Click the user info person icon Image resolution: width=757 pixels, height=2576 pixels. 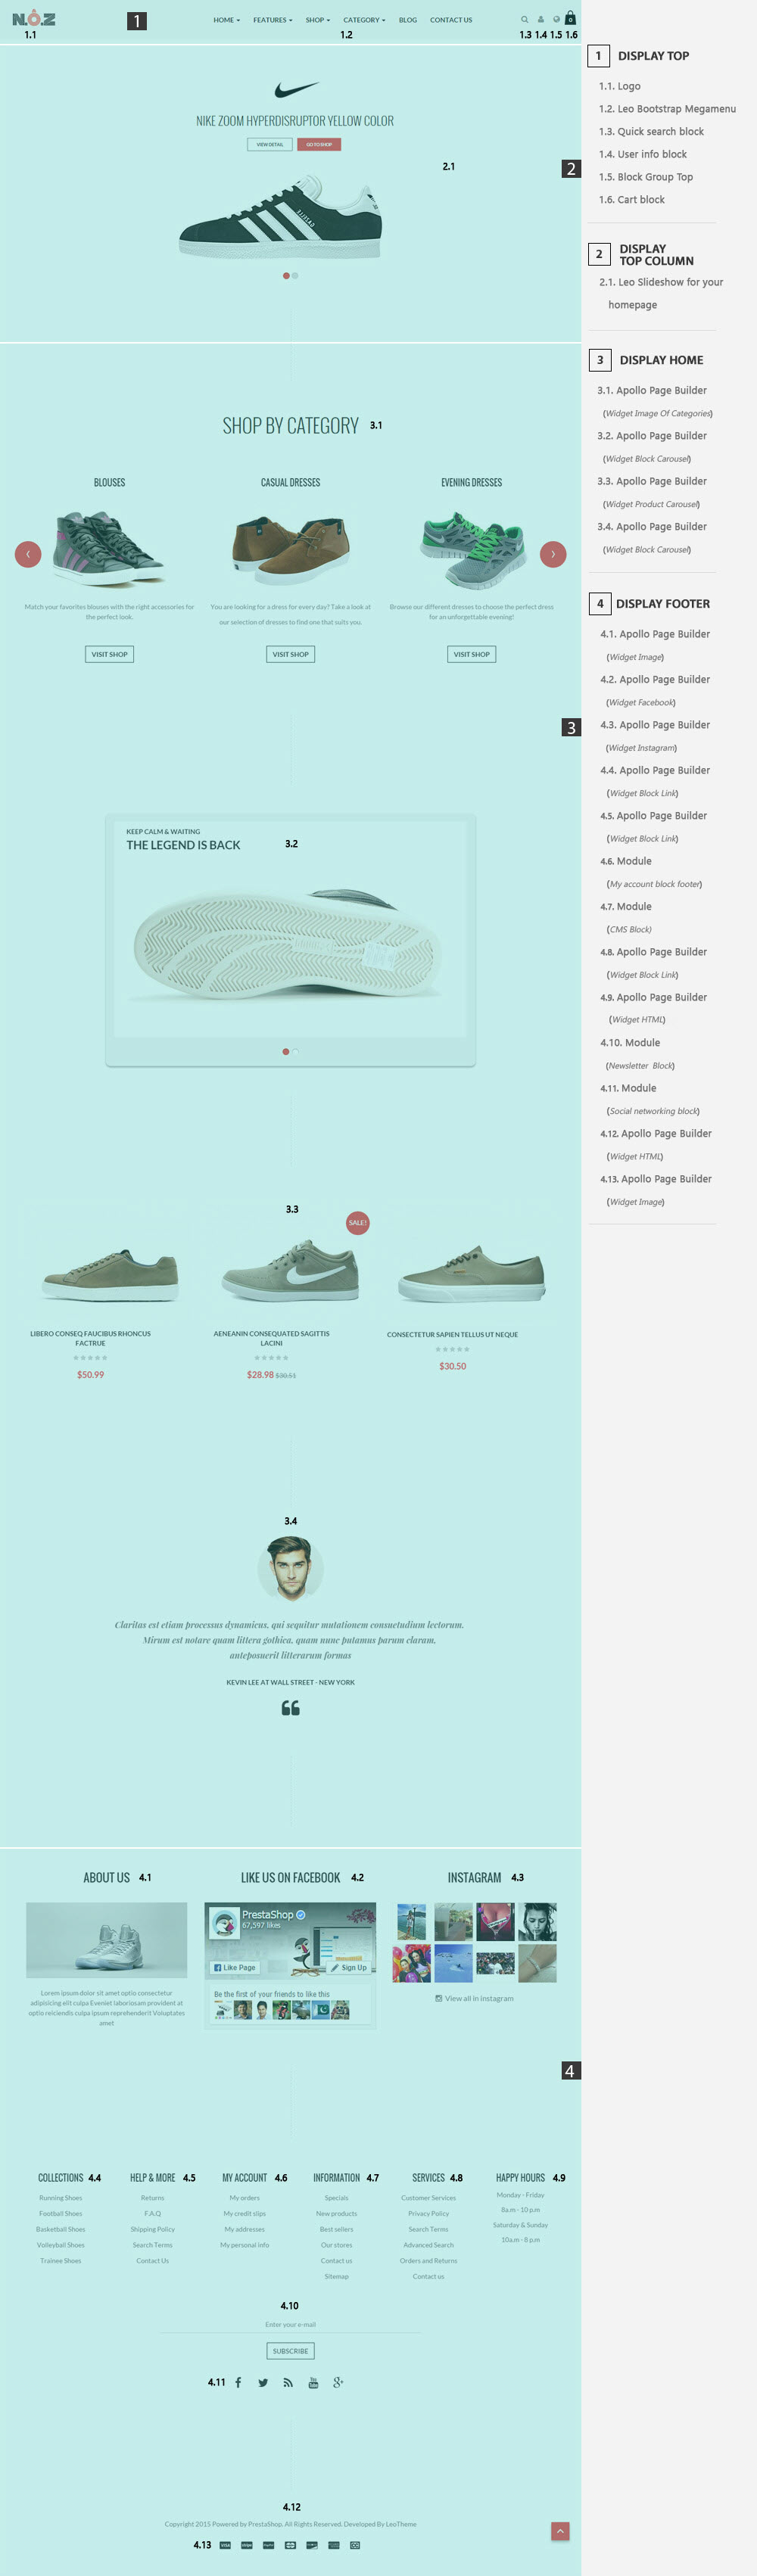(541, 19)
